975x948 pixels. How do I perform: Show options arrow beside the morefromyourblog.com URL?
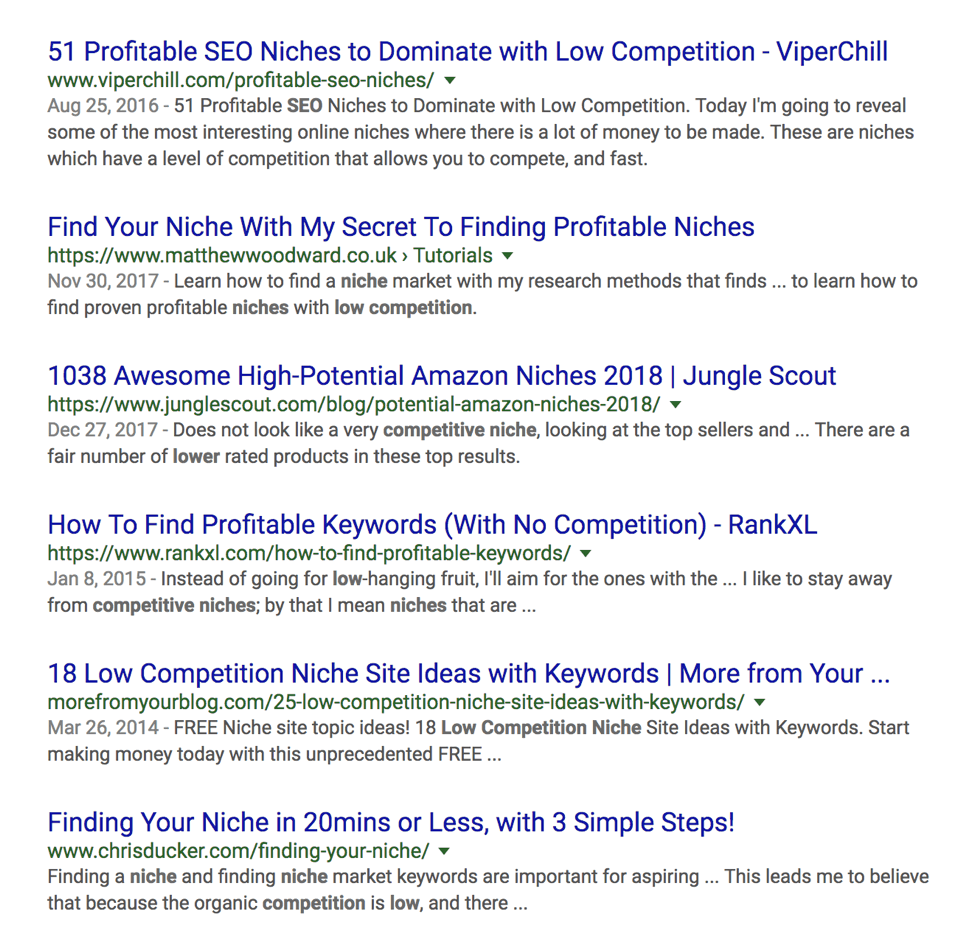760,702
